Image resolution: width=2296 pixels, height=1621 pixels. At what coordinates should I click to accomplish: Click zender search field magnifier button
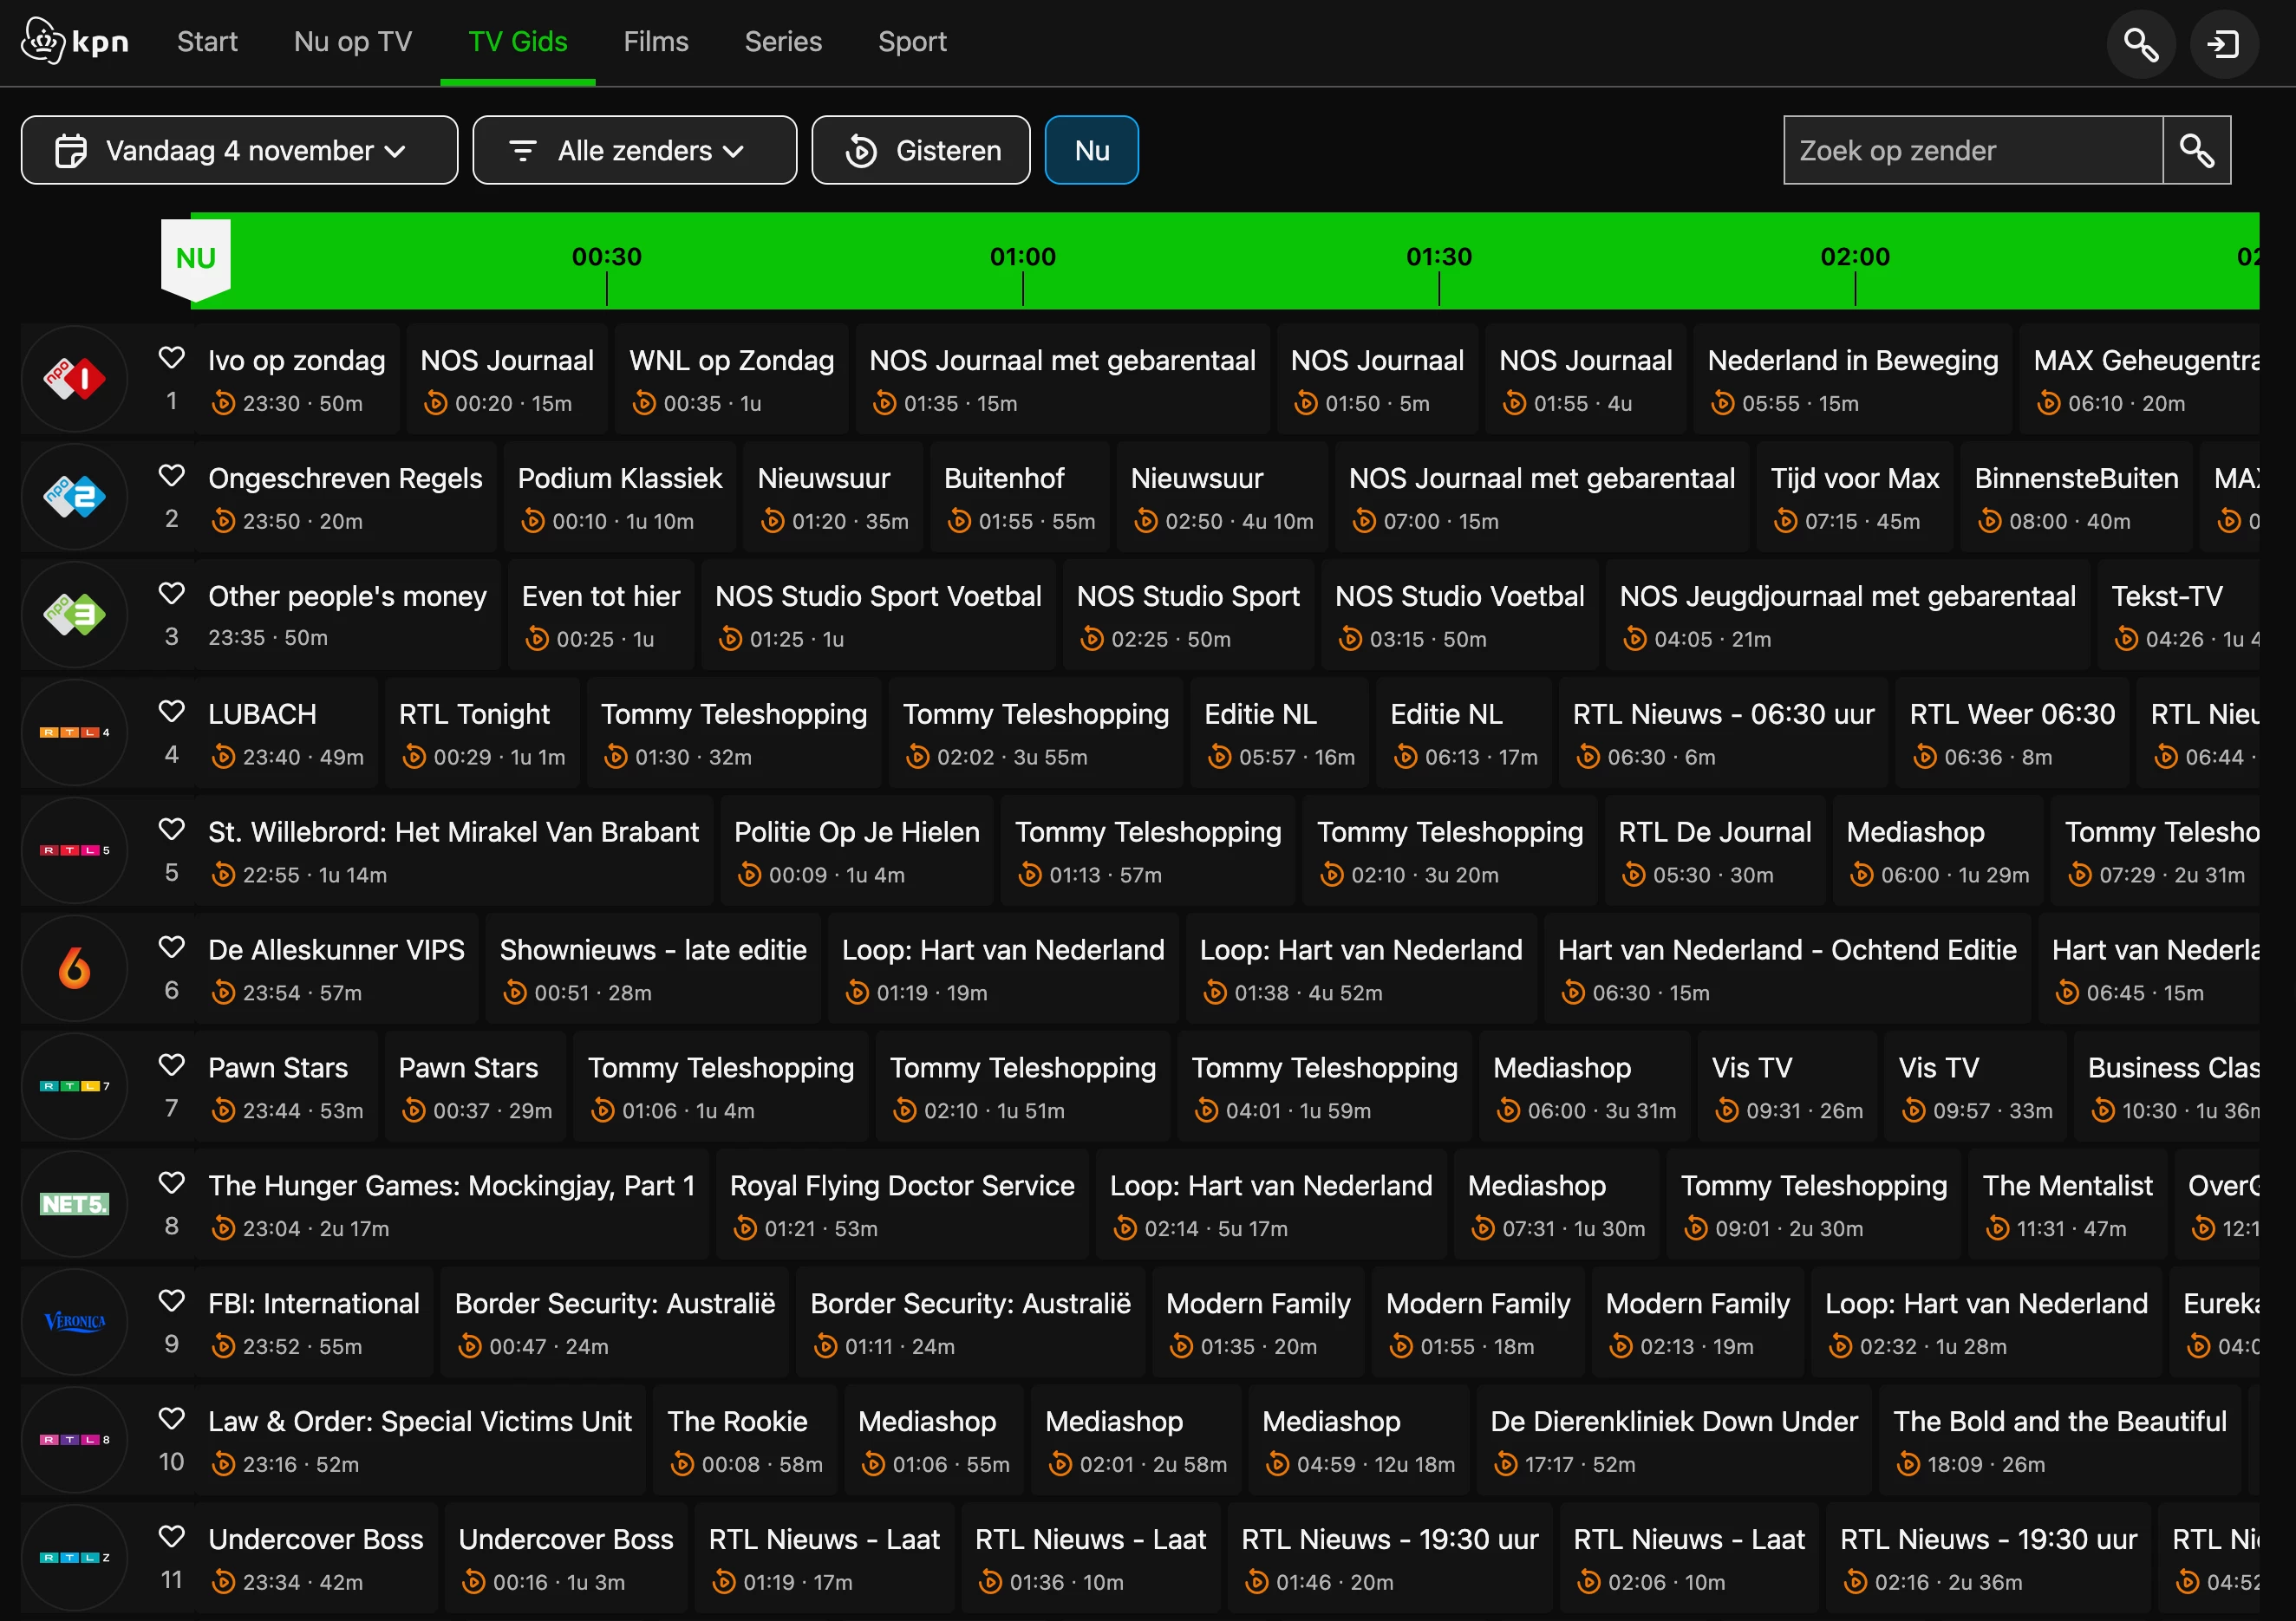pos(2196,151)
